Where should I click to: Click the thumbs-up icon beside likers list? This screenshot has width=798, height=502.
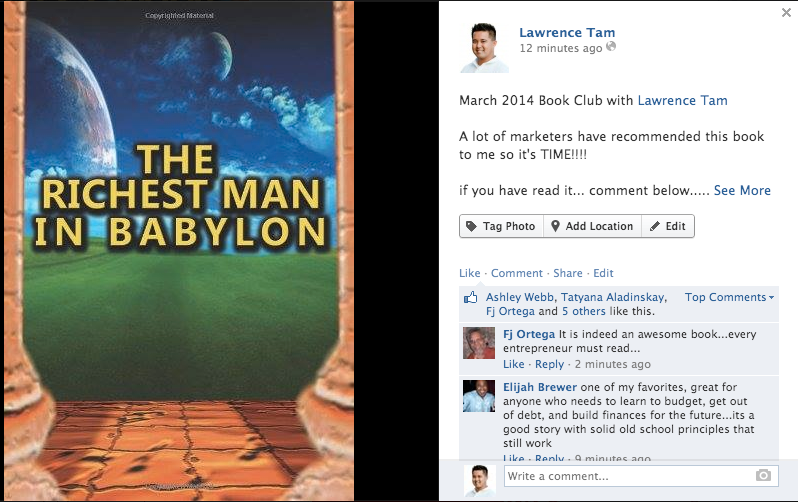(x=471, y=297)
